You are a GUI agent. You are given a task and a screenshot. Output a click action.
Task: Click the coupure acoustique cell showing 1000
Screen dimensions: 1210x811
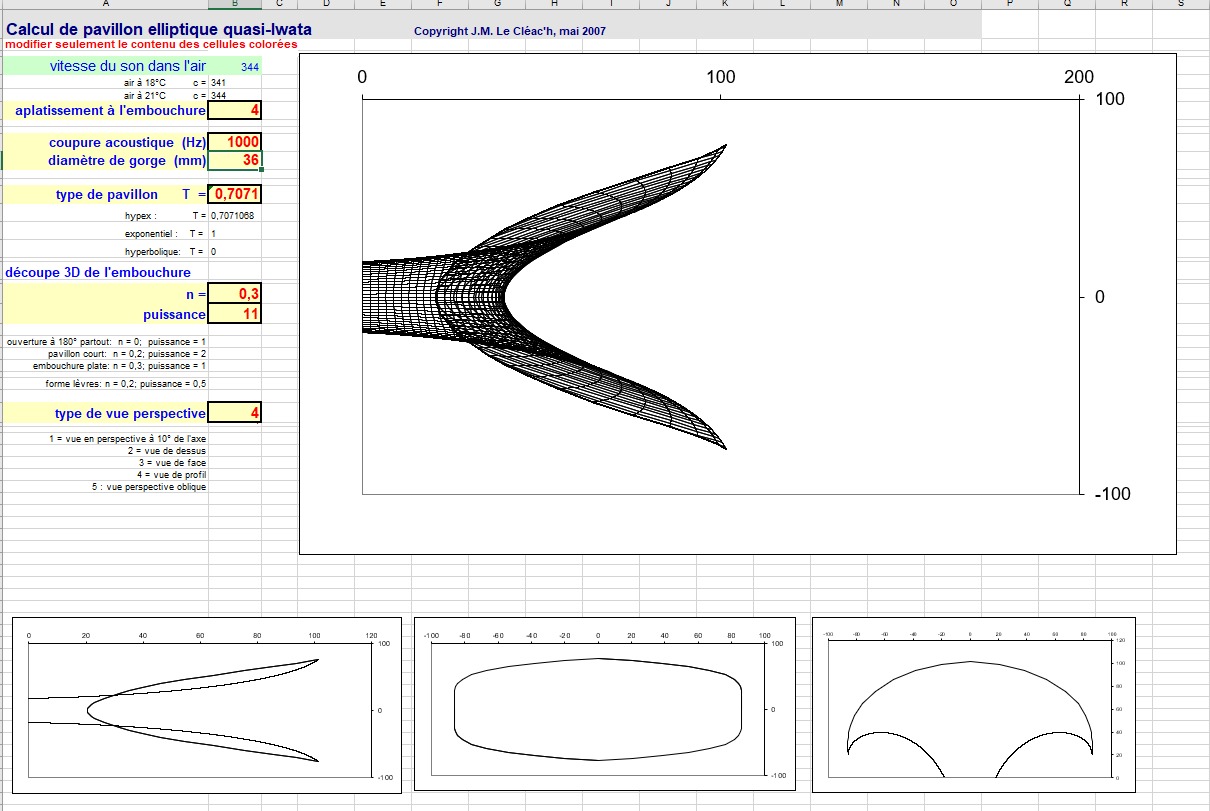click(x=234, y=143)
